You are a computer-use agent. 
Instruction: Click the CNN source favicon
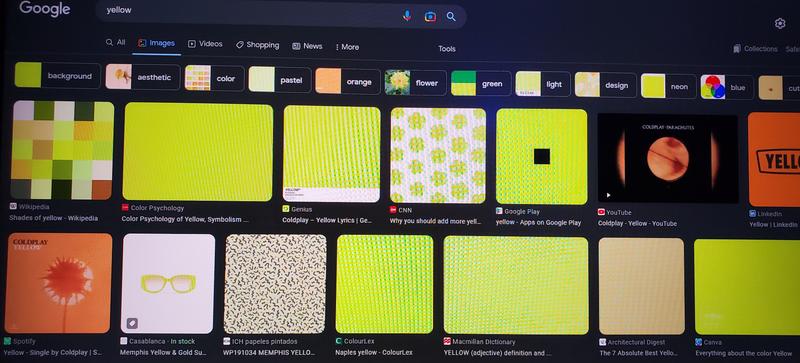(x=393, y=209)
